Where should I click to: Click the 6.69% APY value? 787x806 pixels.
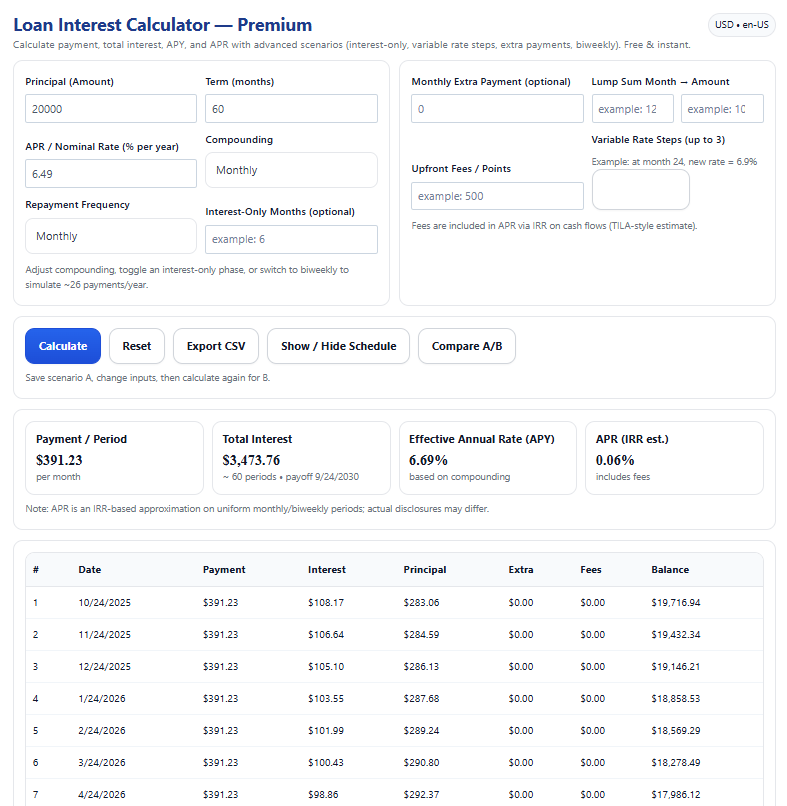[428, 460]
